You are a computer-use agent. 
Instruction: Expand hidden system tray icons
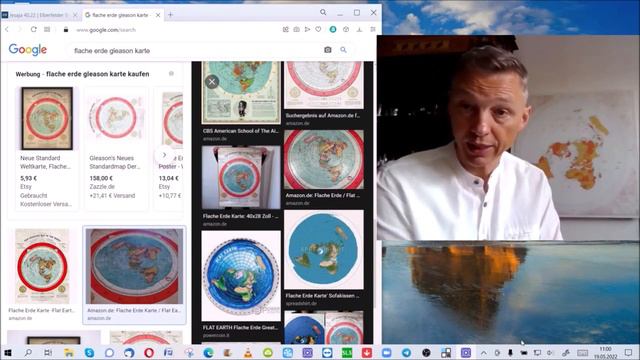[x=484, y=353]
